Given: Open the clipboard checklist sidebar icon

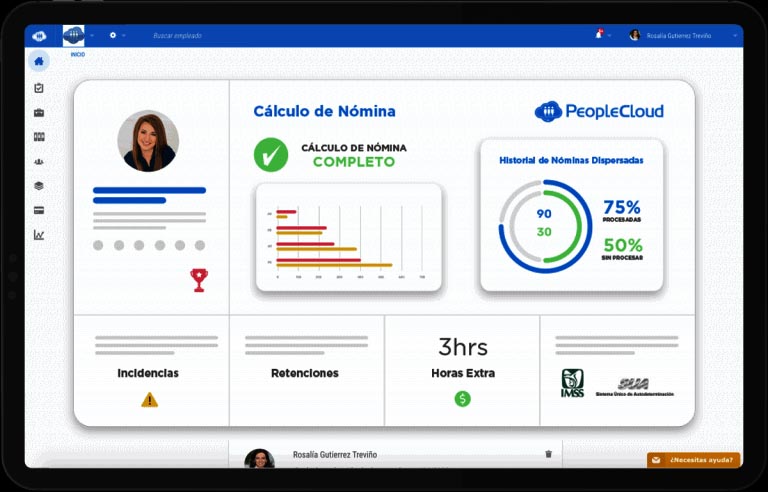Looking at the screenshot, I should 39,88.
